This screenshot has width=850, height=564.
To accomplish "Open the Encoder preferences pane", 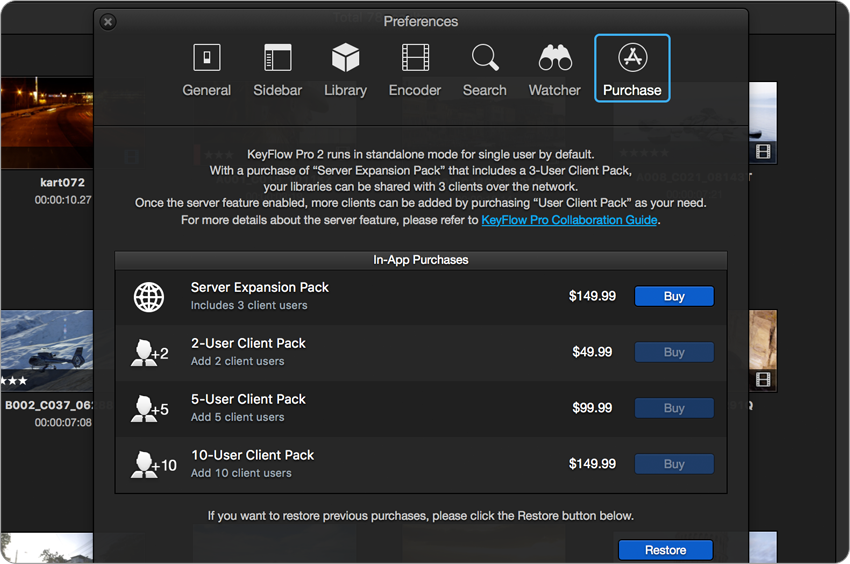I will (415, 69).
